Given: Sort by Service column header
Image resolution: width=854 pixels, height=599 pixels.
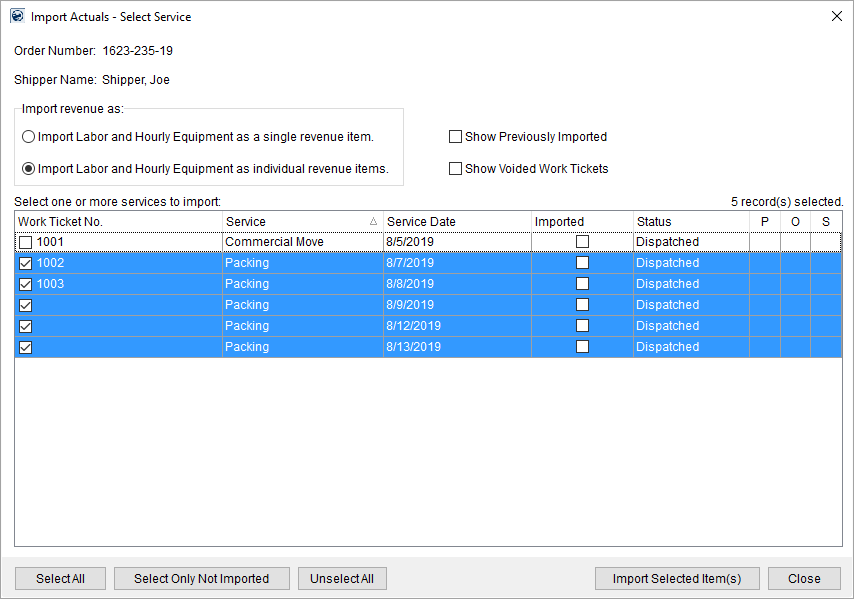Looking at the screenshot, I should tap(302, 222).
